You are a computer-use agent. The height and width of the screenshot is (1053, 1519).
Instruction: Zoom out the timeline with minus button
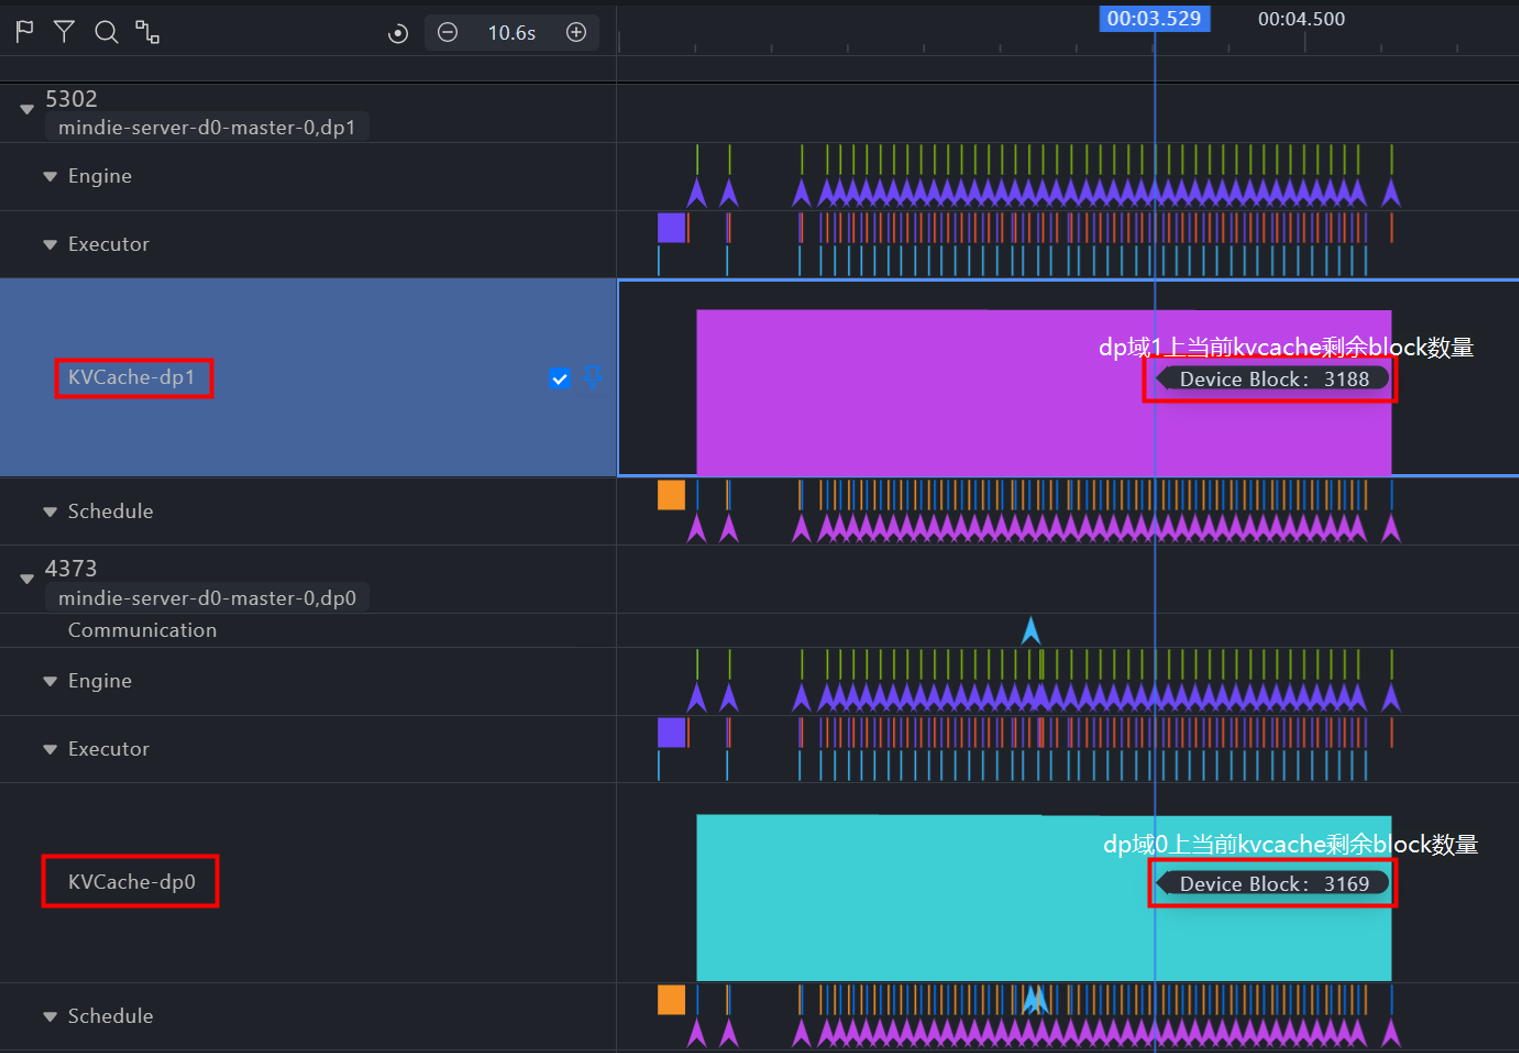point(448,32)
